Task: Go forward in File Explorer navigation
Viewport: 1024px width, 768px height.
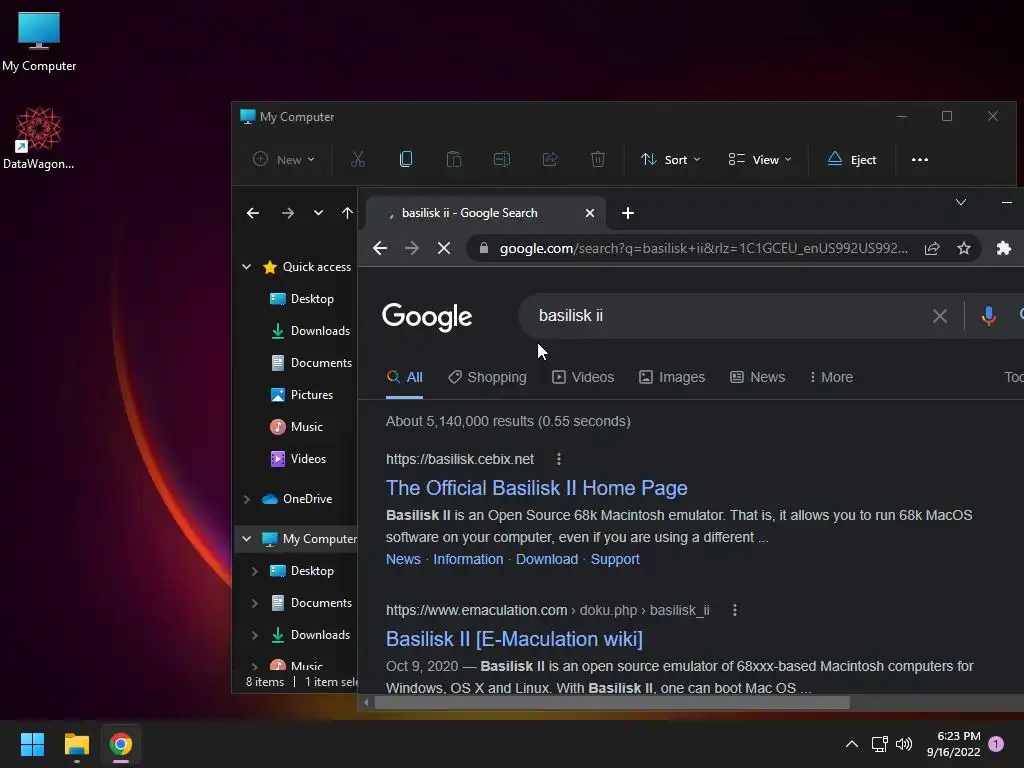Action: point(287,213)
